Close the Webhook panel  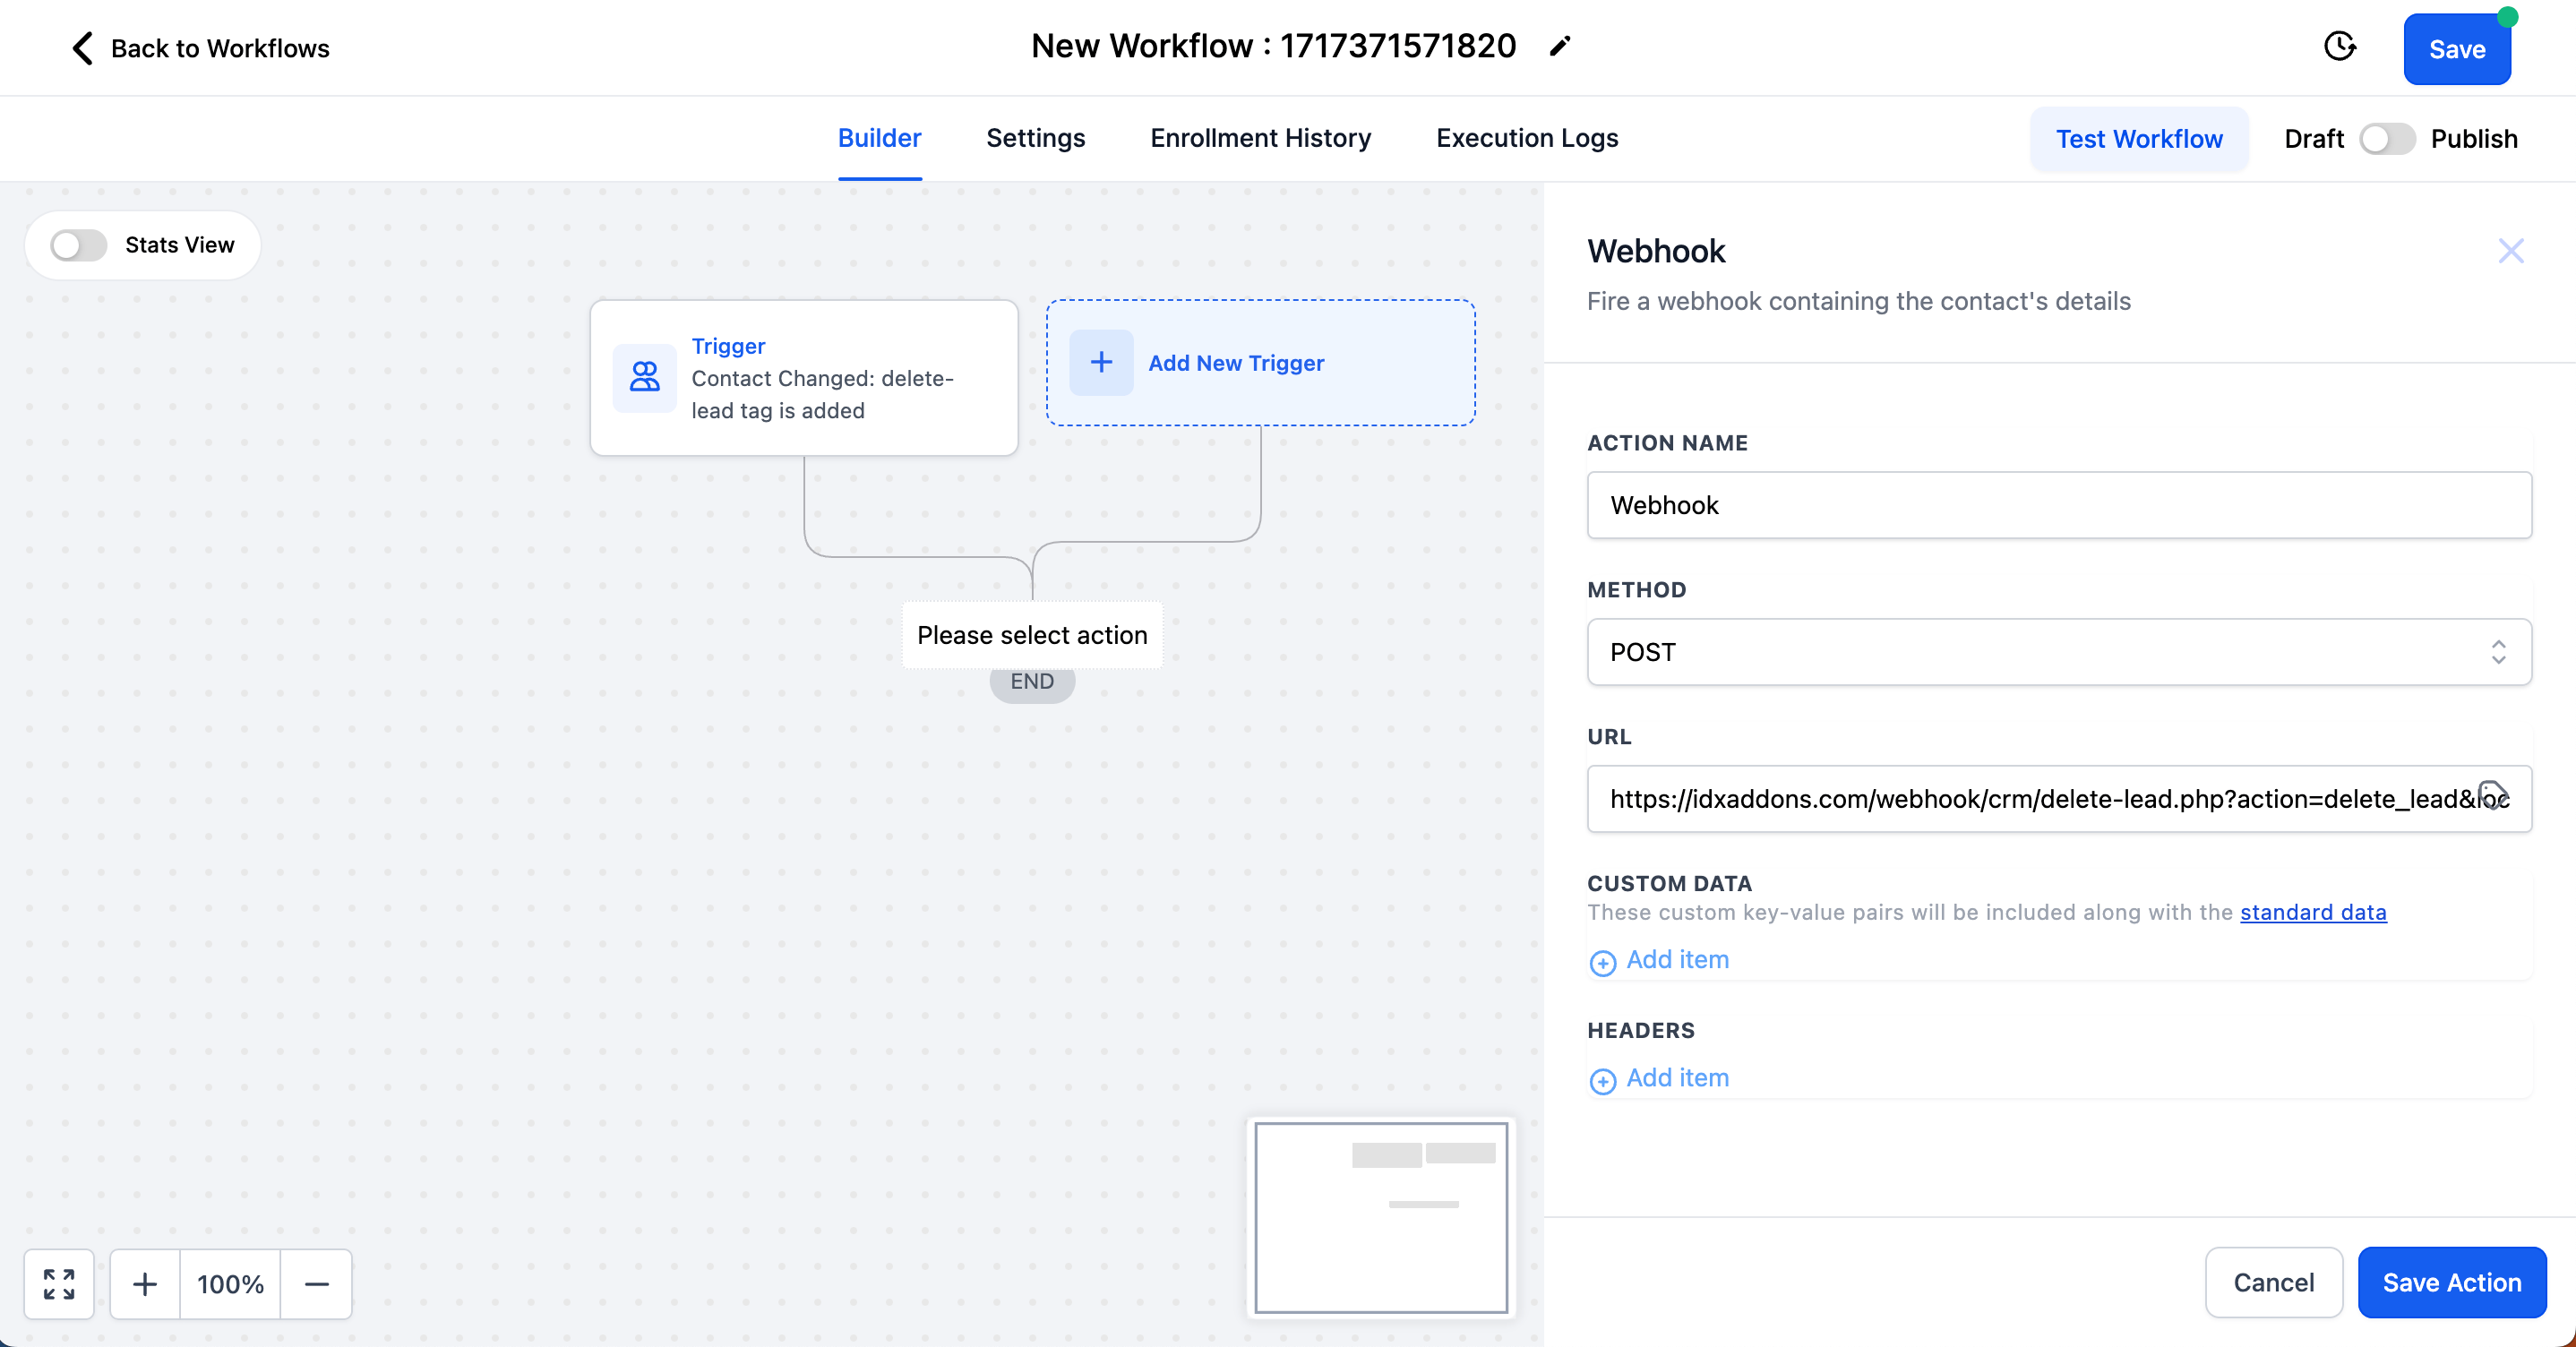click(x=2510, y=250)
